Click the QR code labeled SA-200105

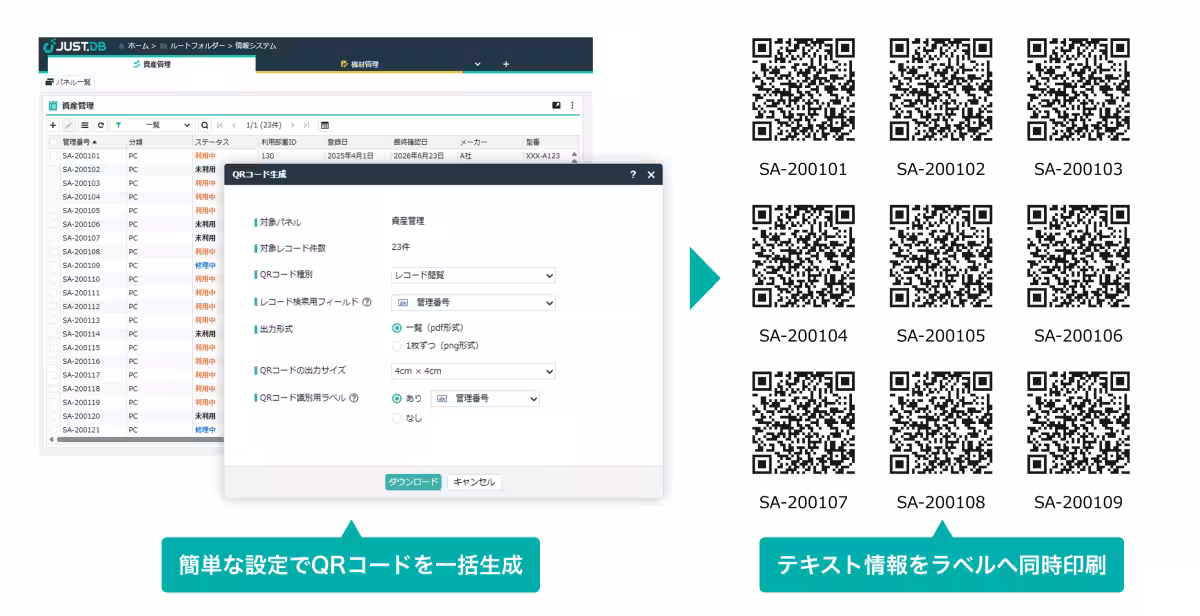[x=941, y=255]
